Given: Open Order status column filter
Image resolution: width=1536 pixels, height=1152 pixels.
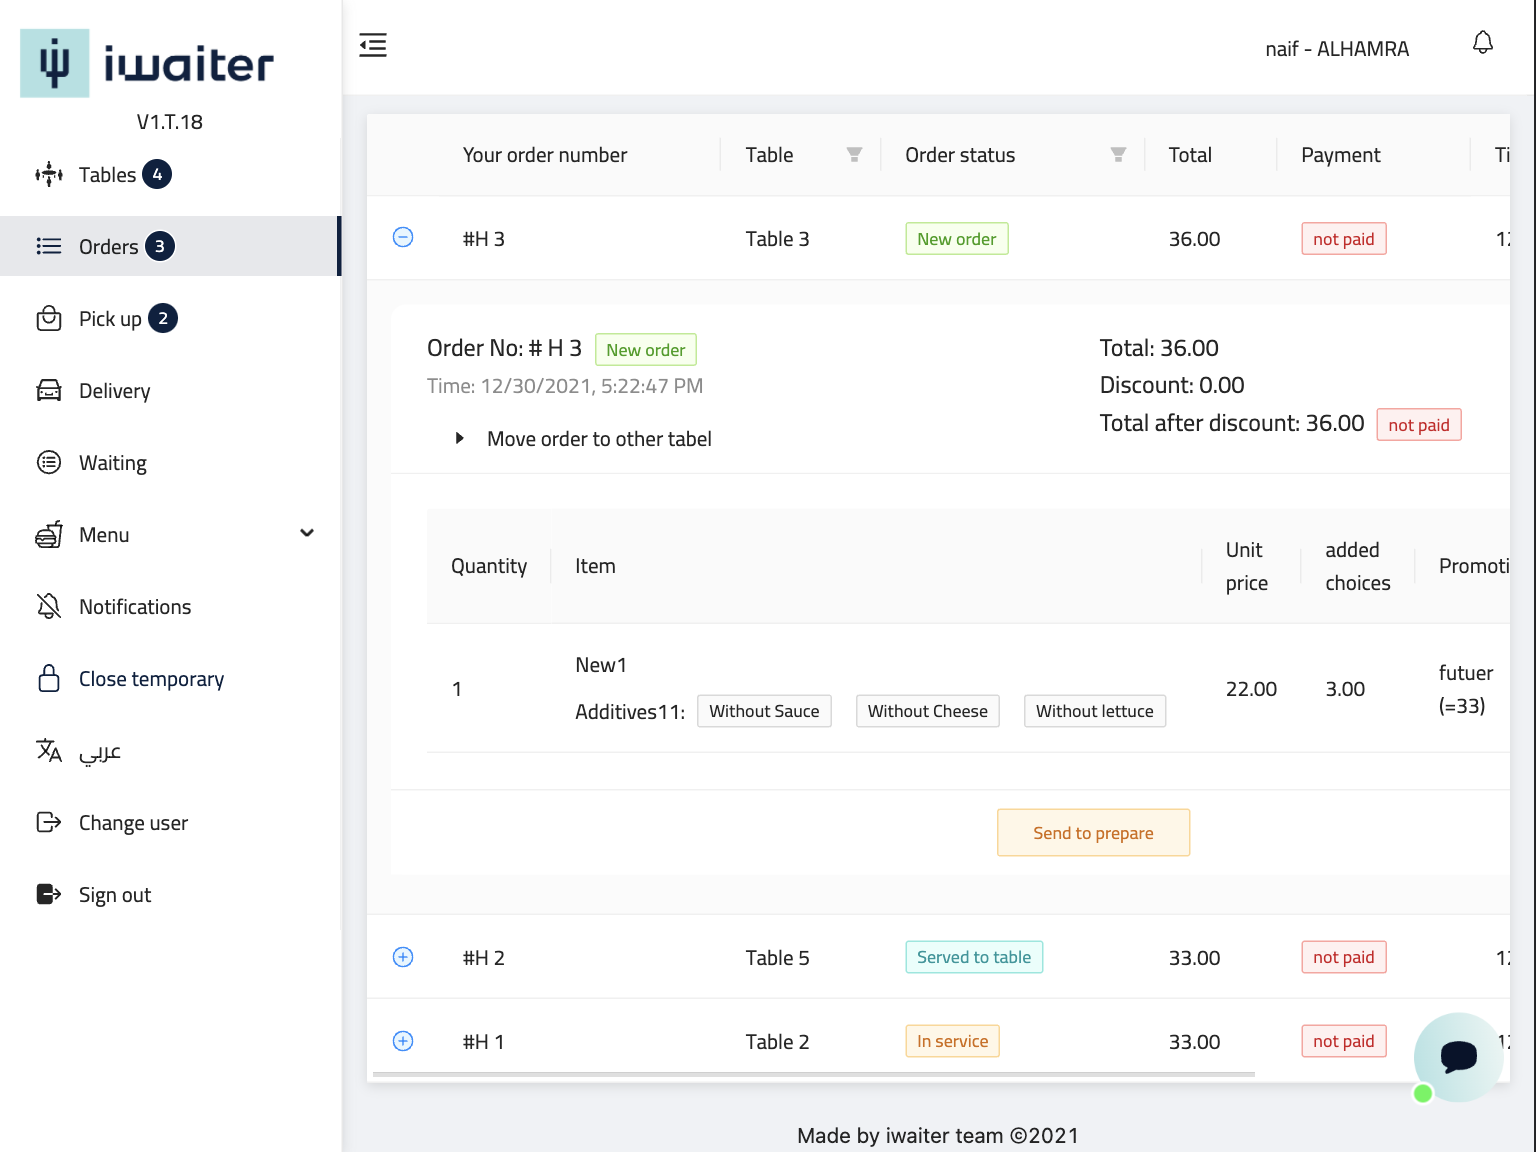Looking at the screenshot, I should coord(1118,155).
